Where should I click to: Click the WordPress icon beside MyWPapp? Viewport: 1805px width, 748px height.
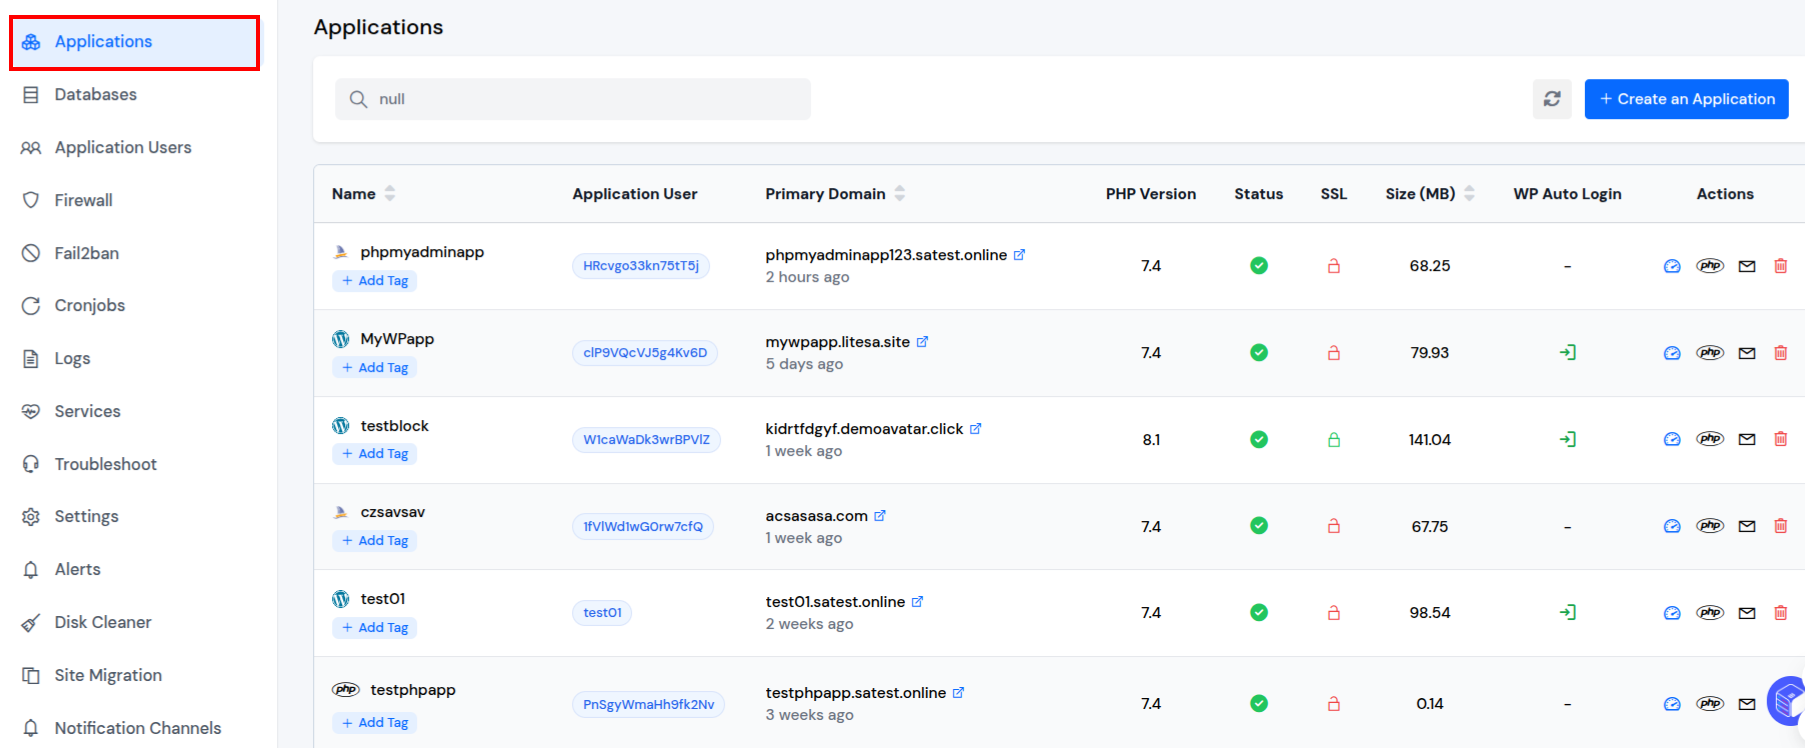[x=341, y=339]
